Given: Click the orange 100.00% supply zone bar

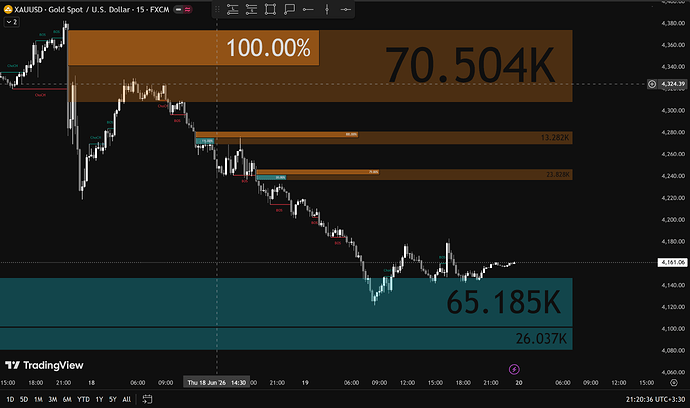Looking at the screenshot, I should (193, 48).
